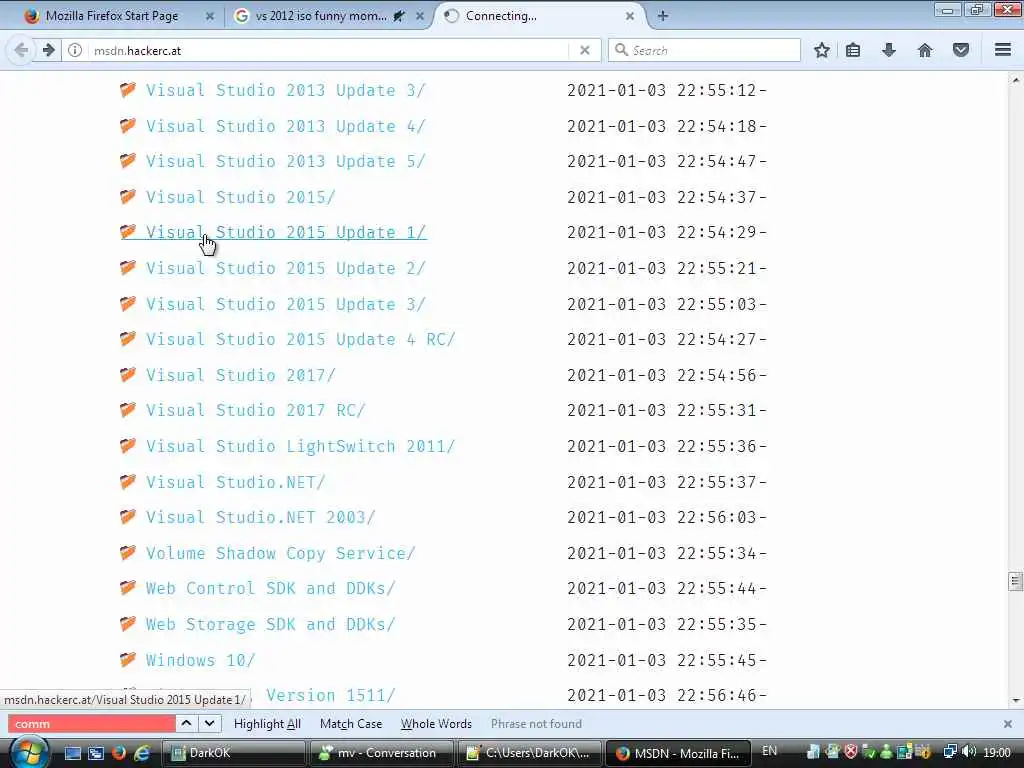1024x768 pixels.
Task: Close the find bar
Action: tap(1008, 724)
